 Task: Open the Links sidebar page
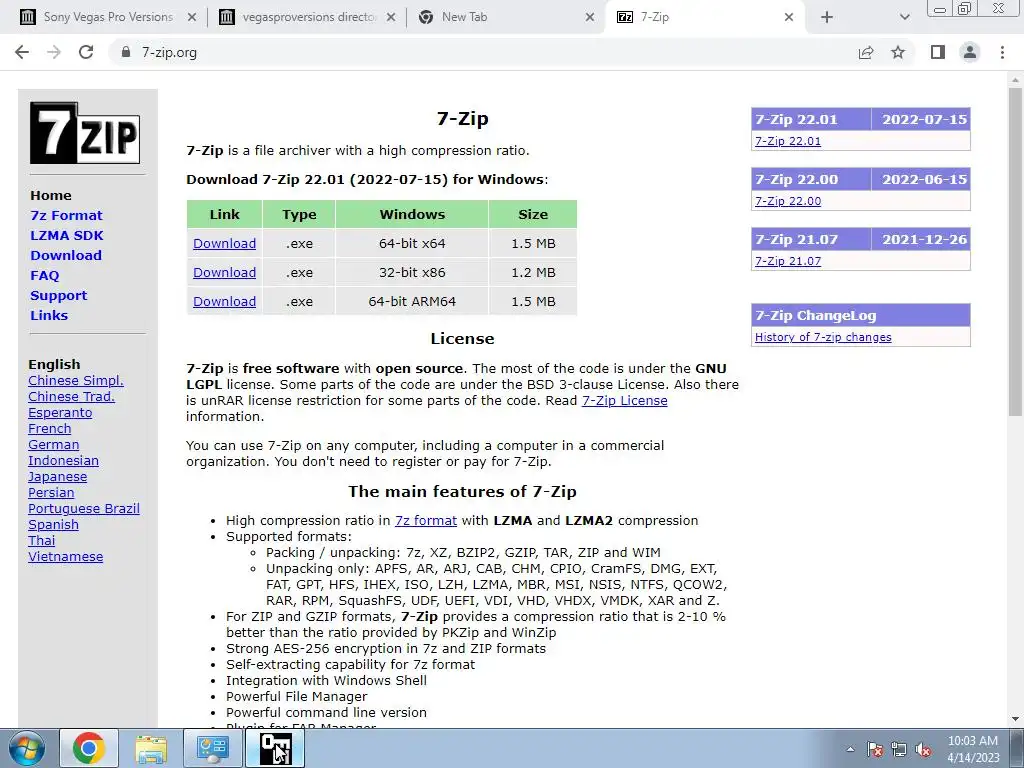coord(49,315)
